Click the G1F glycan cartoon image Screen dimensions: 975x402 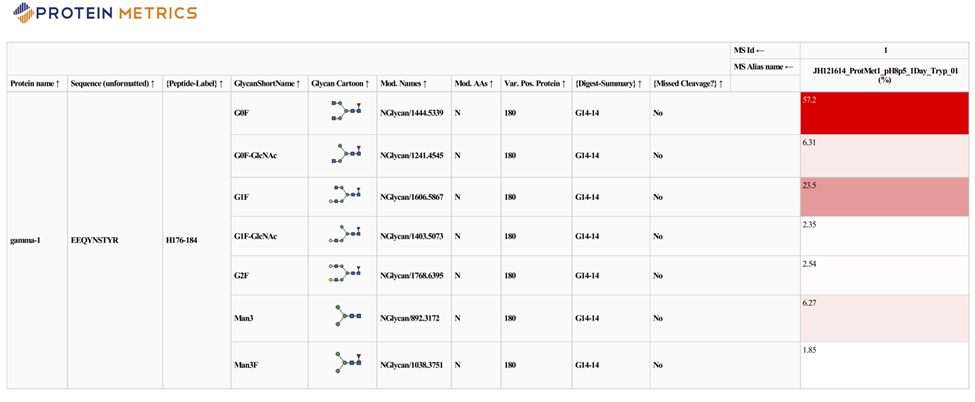click(x=343, y=197)
